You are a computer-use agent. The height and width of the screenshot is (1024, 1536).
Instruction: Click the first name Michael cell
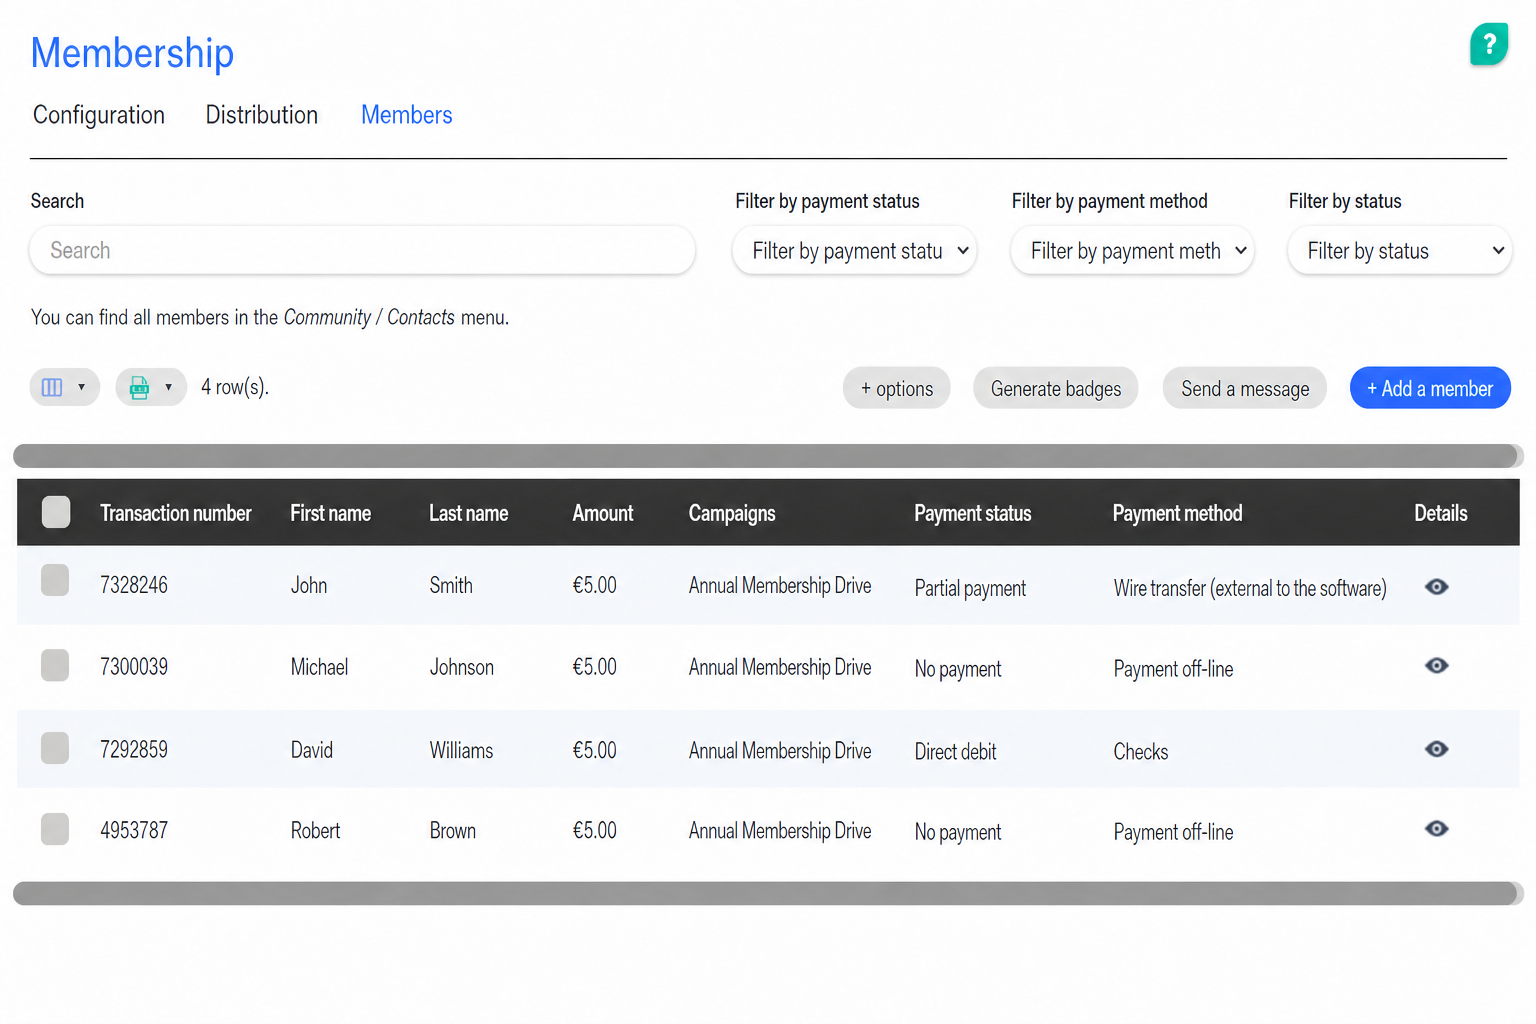coord(319,667)
